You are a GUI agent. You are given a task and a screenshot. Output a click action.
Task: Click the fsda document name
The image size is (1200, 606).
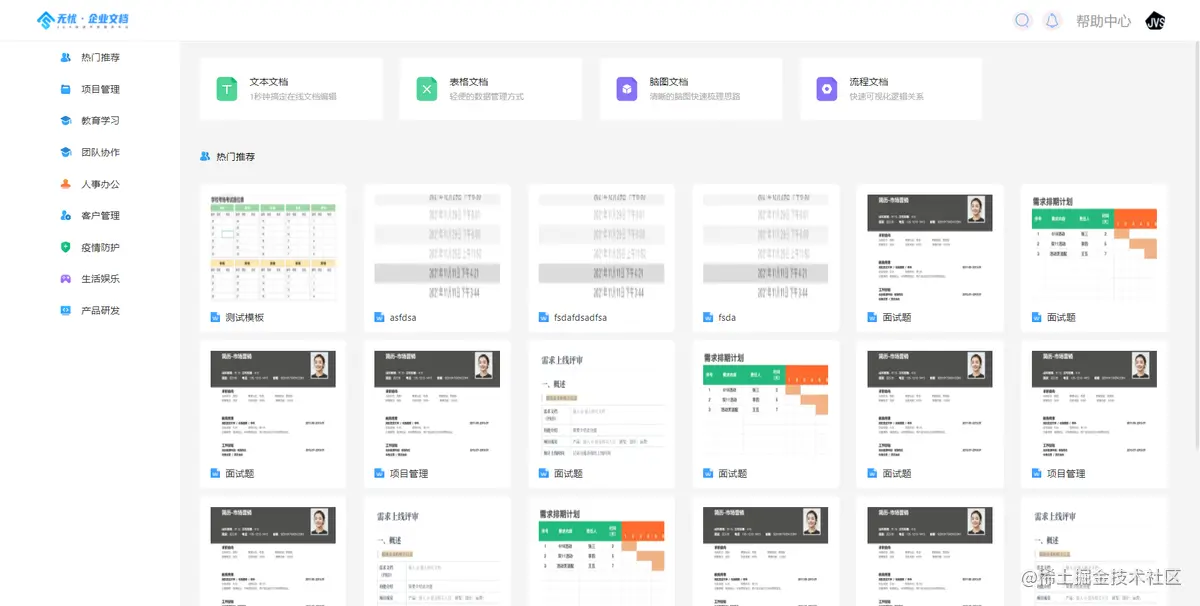coord(727,318)
